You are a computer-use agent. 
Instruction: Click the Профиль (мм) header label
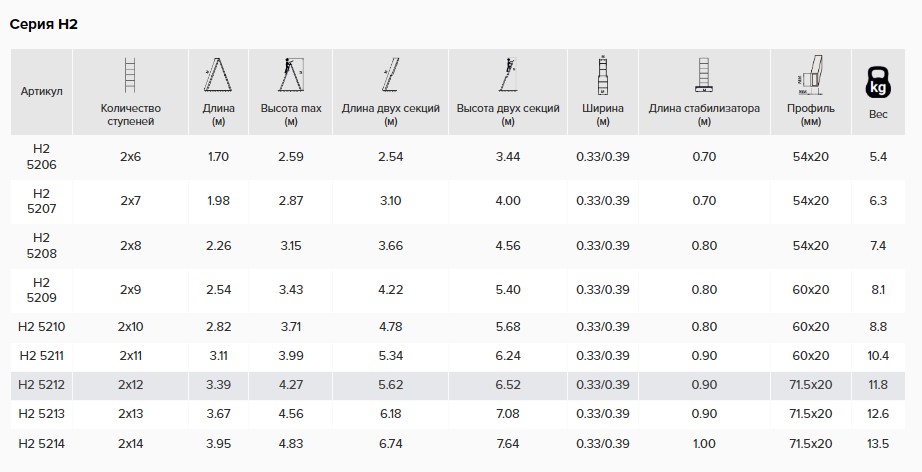(x=811, y=115)
